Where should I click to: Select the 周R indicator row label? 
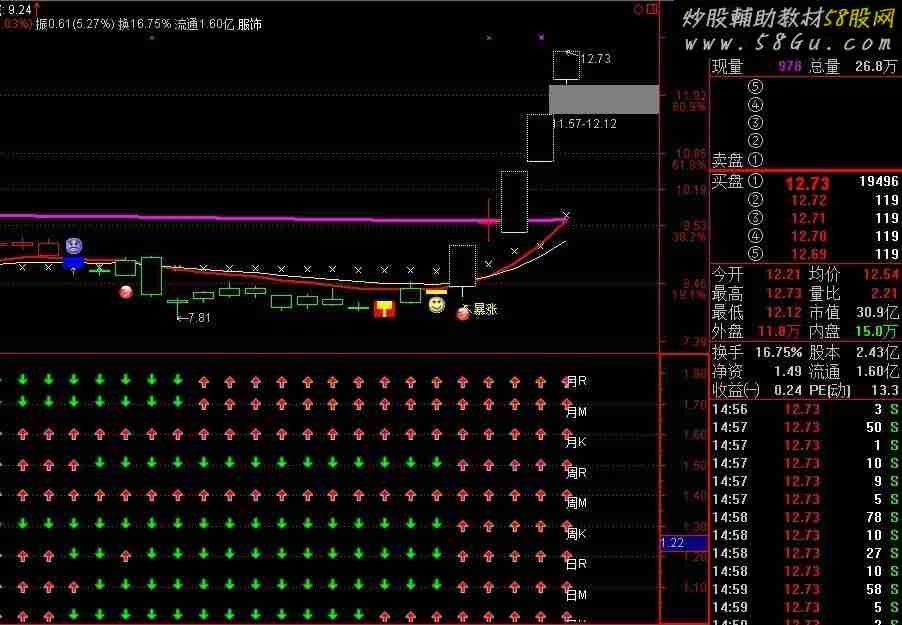click(576, 472)
